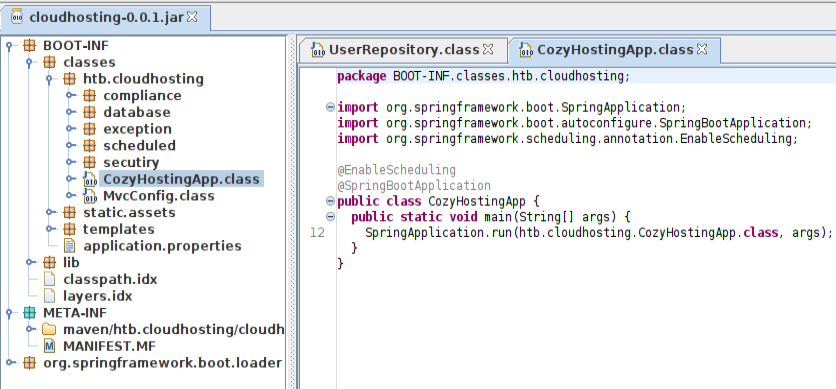
Task: Expand the maven/htb.cloudhosting folder
Action: (x=29, y=329)
